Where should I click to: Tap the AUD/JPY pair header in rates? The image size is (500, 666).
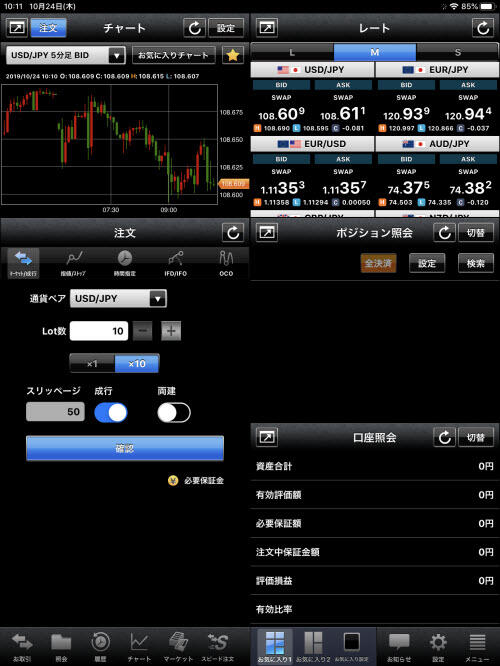(x=437, y=144)
